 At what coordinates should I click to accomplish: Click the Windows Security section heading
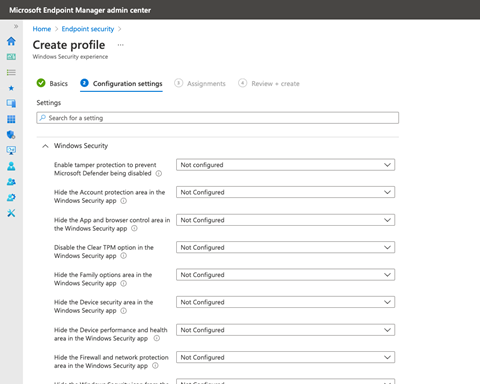81,146
